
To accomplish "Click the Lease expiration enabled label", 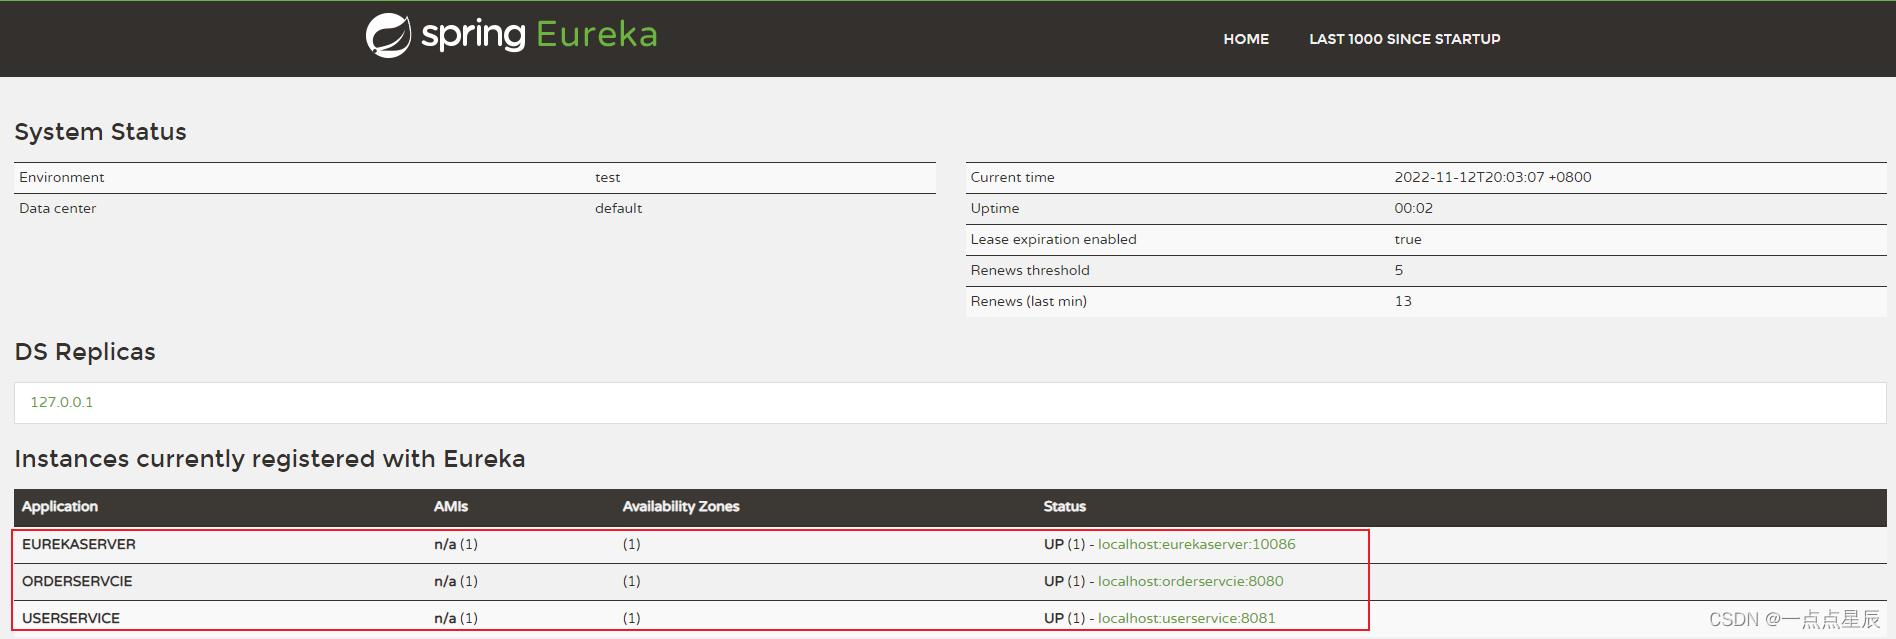I will tap(1054, 239).
